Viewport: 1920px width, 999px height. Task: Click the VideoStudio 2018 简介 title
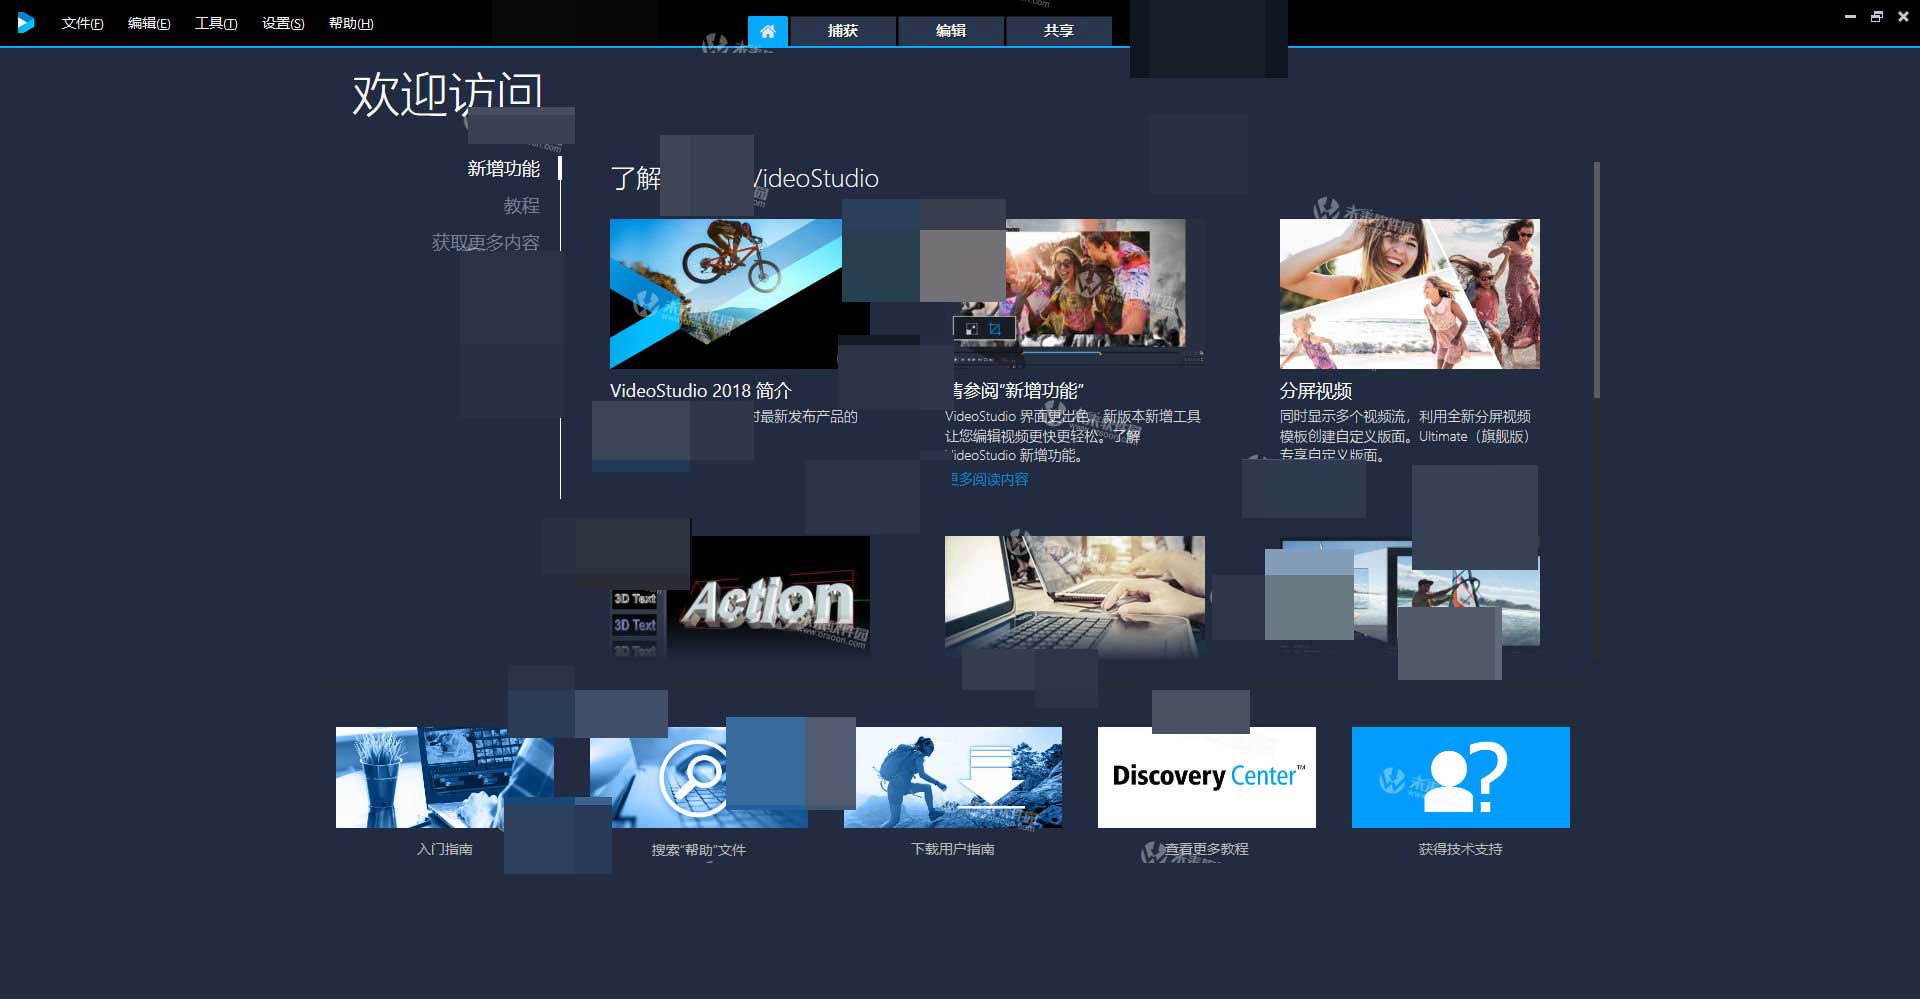tap(701, 391)
